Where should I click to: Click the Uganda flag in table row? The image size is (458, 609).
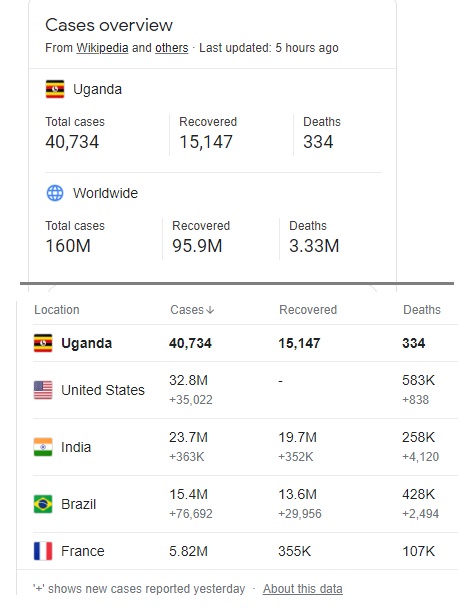(43, 343)
